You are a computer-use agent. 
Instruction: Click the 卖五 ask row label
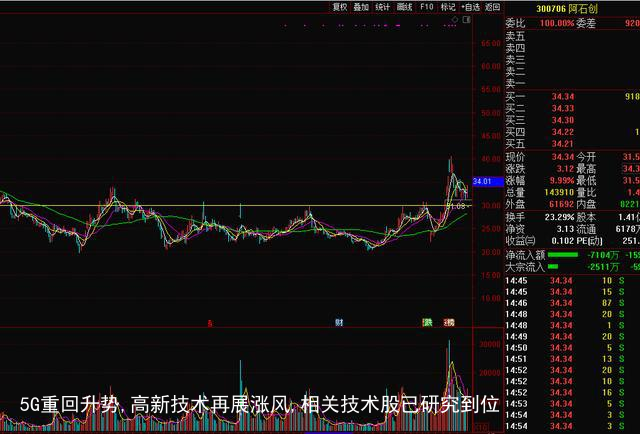pos(515,37)
